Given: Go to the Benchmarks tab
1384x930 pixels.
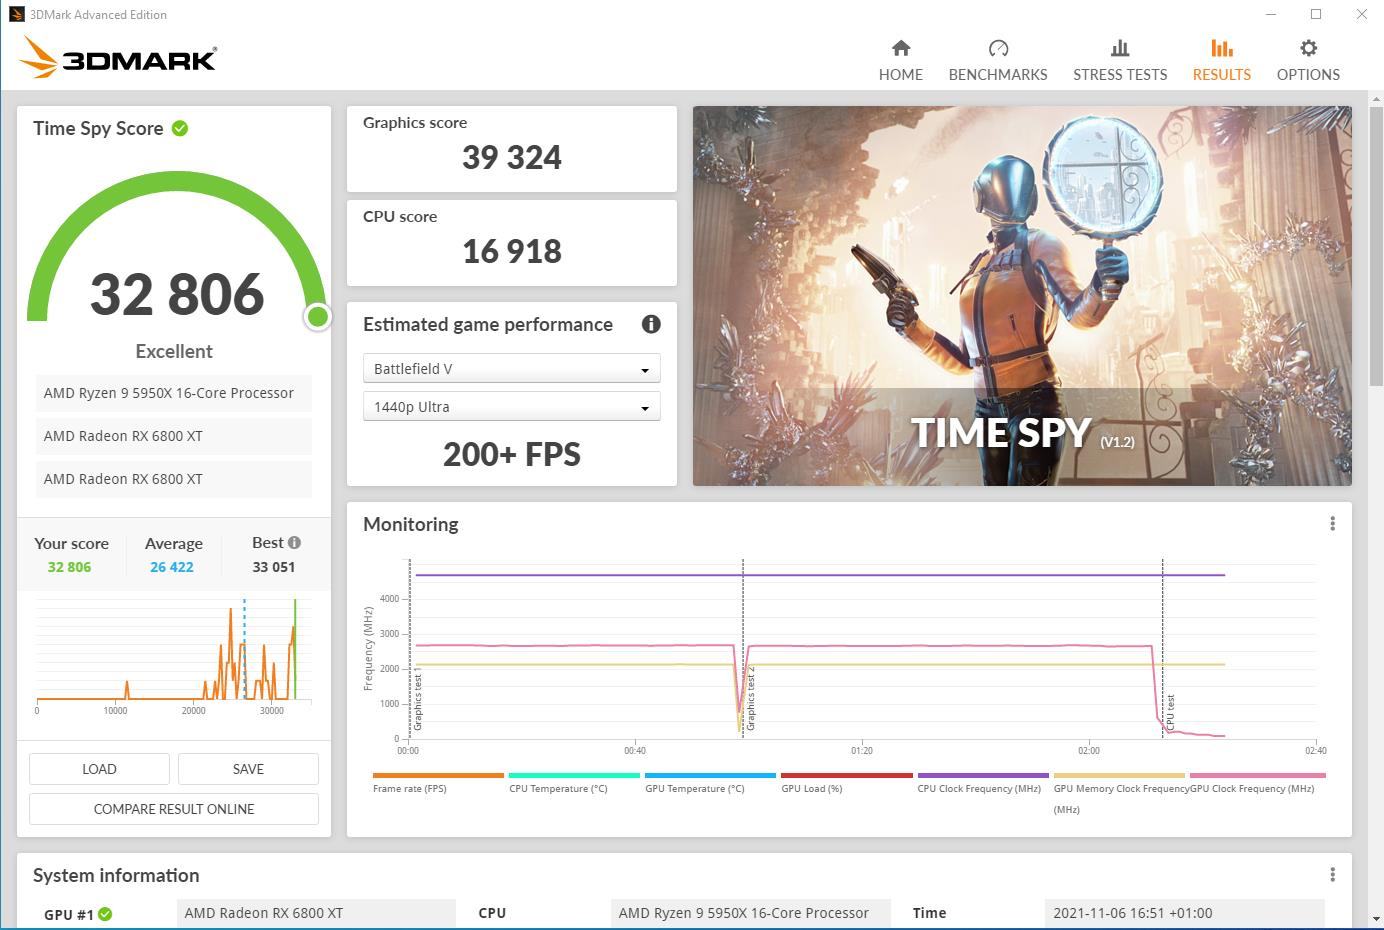Looking at the screenshot, I should pos(998,61).
